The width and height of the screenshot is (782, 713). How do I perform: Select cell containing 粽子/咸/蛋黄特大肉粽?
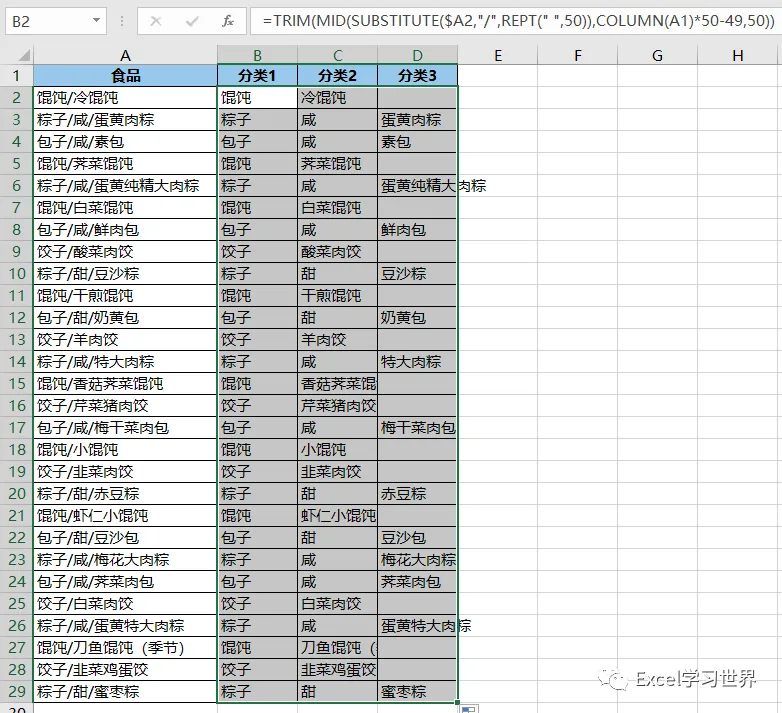tap(125, 626)
